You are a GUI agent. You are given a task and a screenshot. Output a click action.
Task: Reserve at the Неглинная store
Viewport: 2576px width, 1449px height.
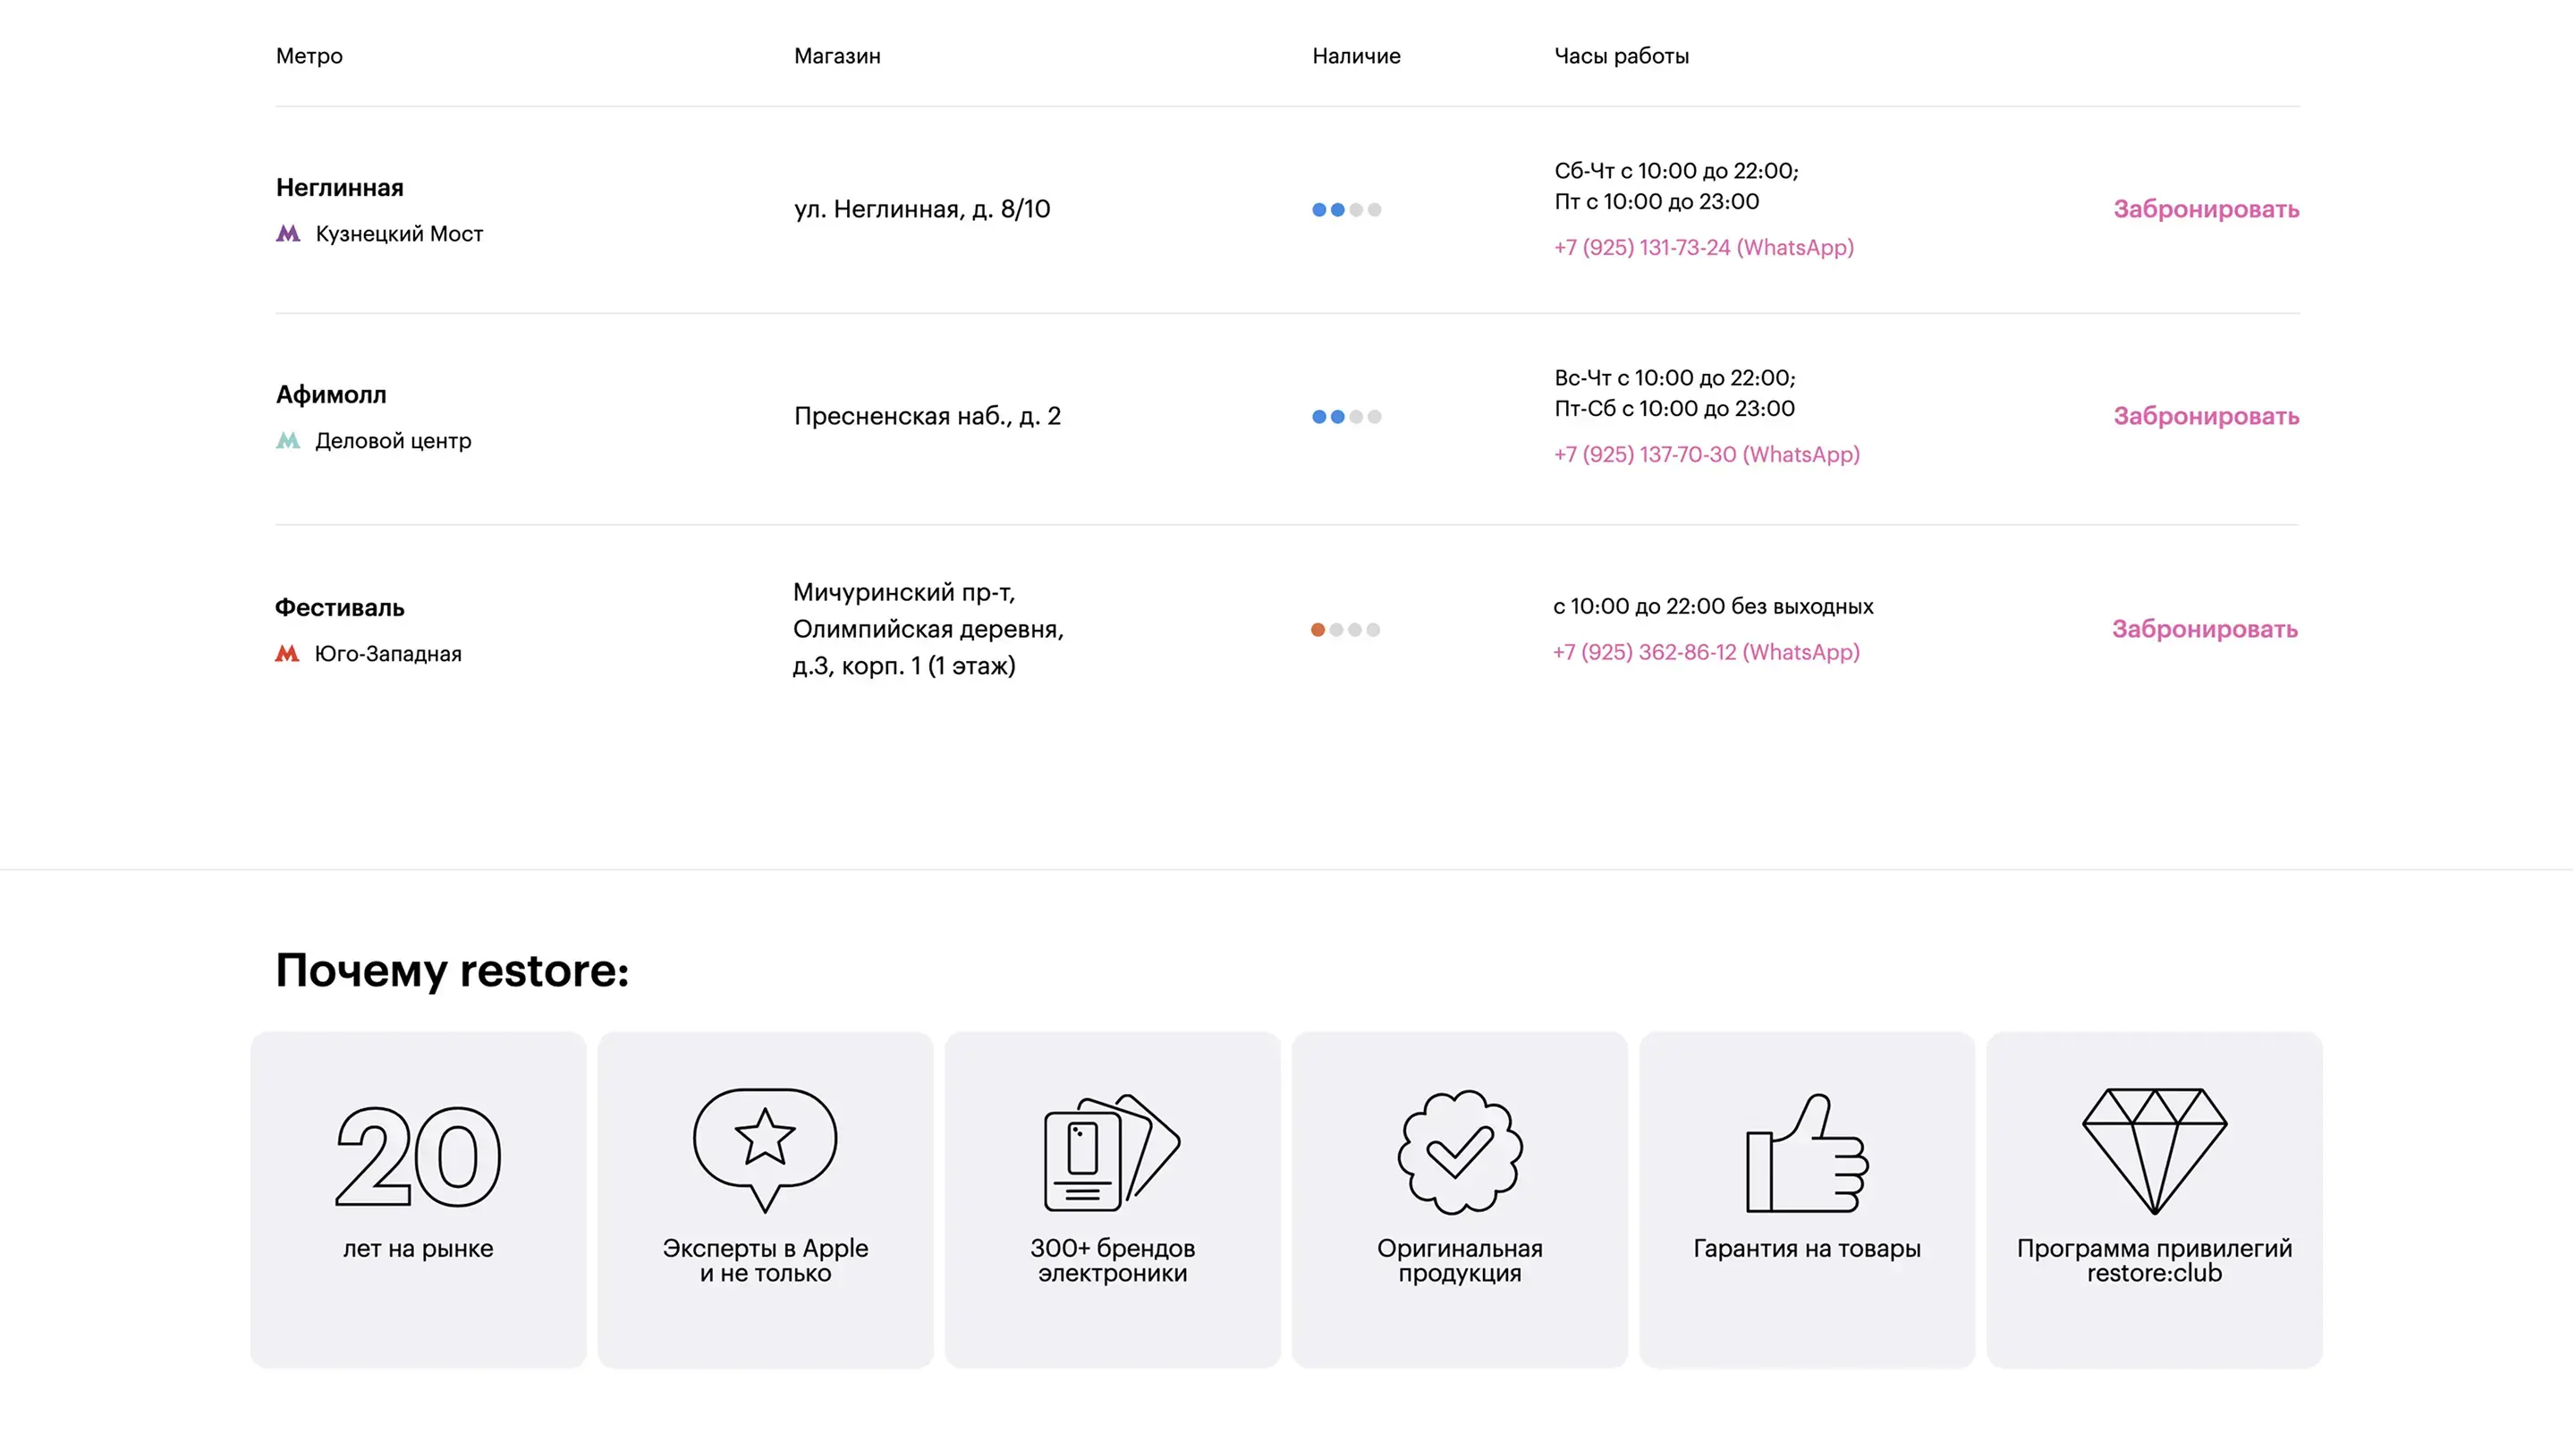coord(2206,210)
